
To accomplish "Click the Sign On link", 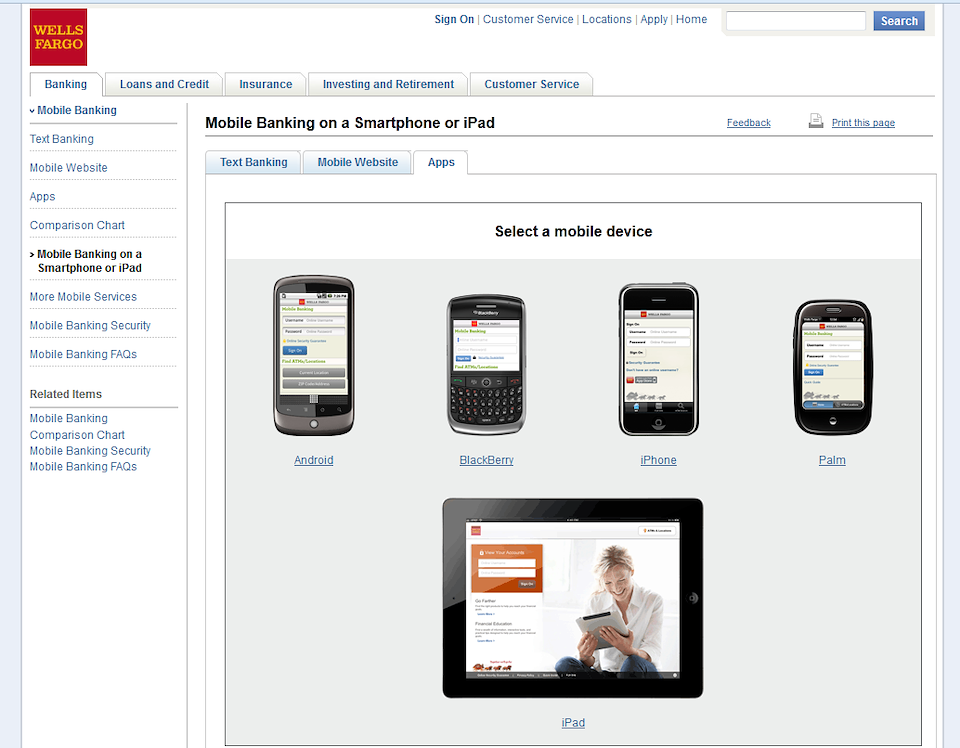I will [x=454, y=19].
